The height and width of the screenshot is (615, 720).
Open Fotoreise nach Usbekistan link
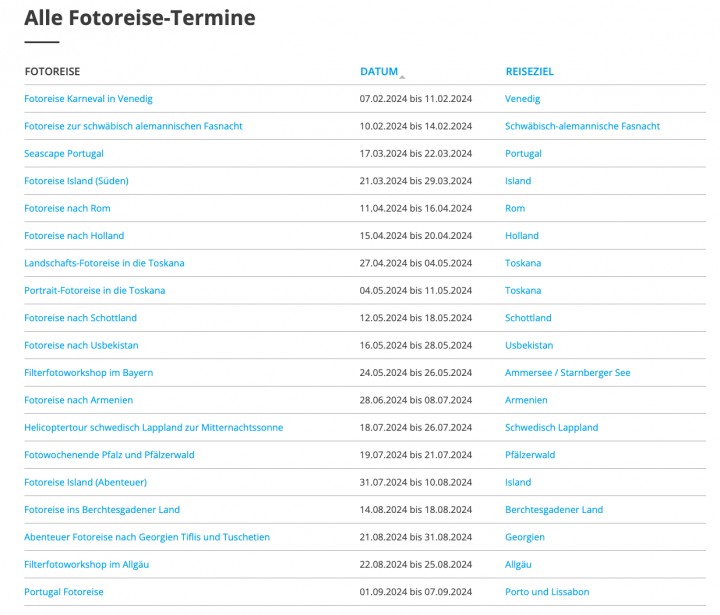81,345
